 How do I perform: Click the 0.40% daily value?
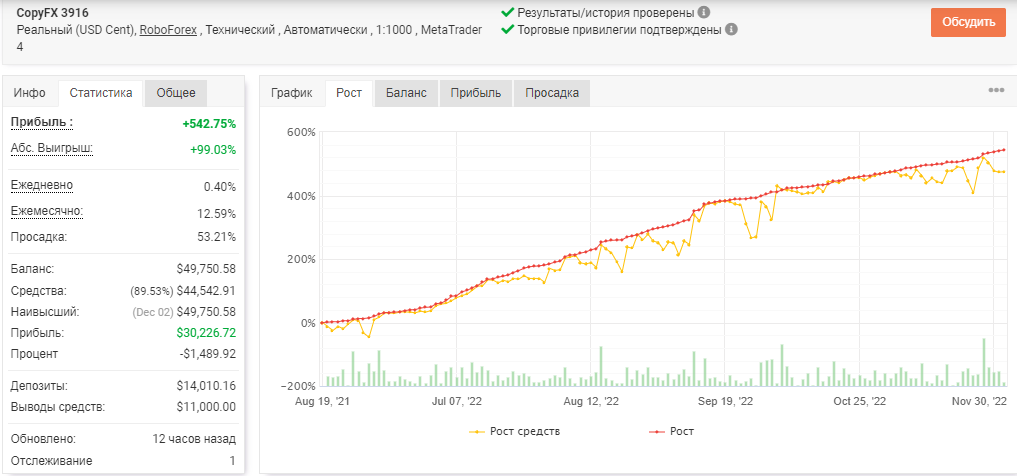pyautogui.click(x=220, y=187)
